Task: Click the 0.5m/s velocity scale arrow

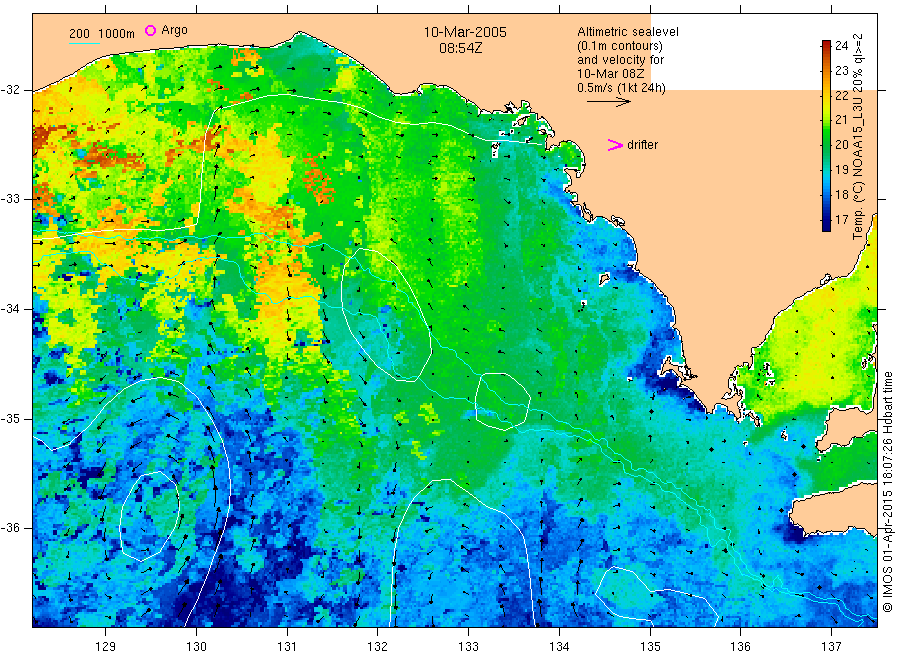Action: tap(608, 102)
